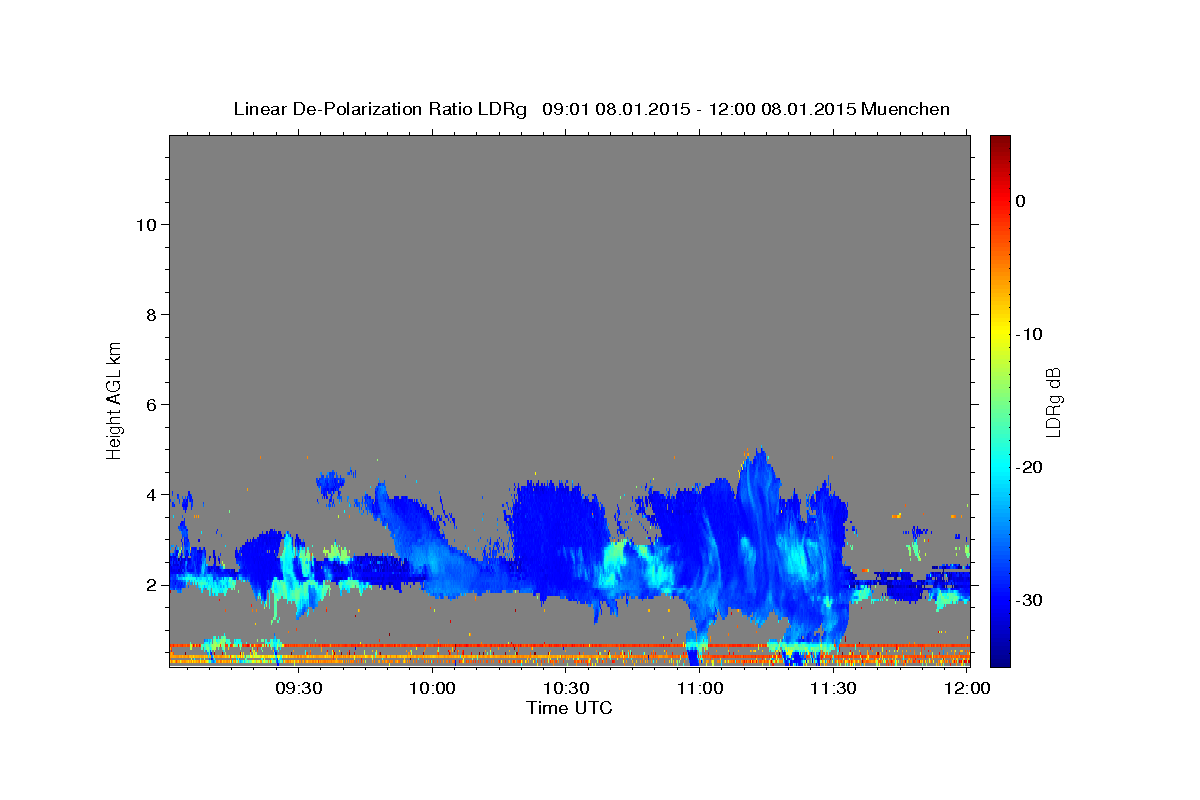Click the height tick label 6
1200x800 pixels.
click(150, 404)
